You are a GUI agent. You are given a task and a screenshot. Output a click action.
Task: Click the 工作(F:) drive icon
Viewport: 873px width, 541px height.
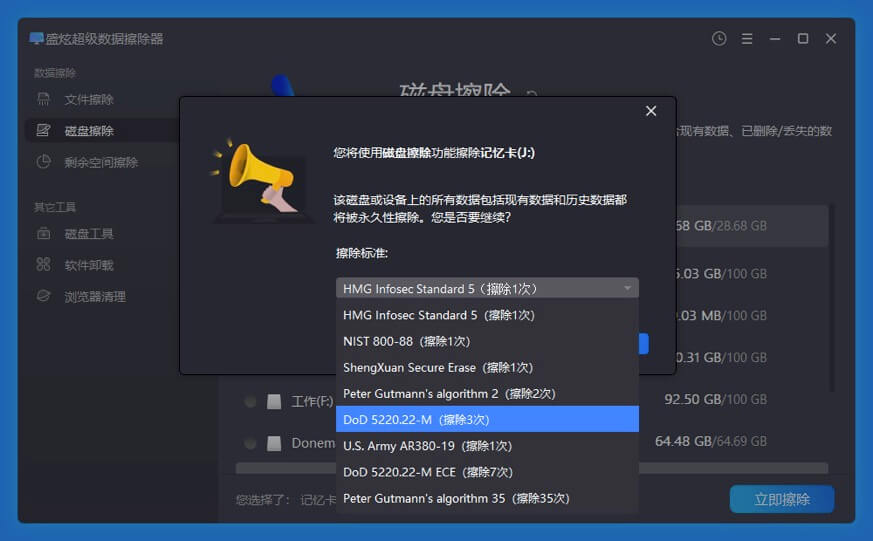274,401
